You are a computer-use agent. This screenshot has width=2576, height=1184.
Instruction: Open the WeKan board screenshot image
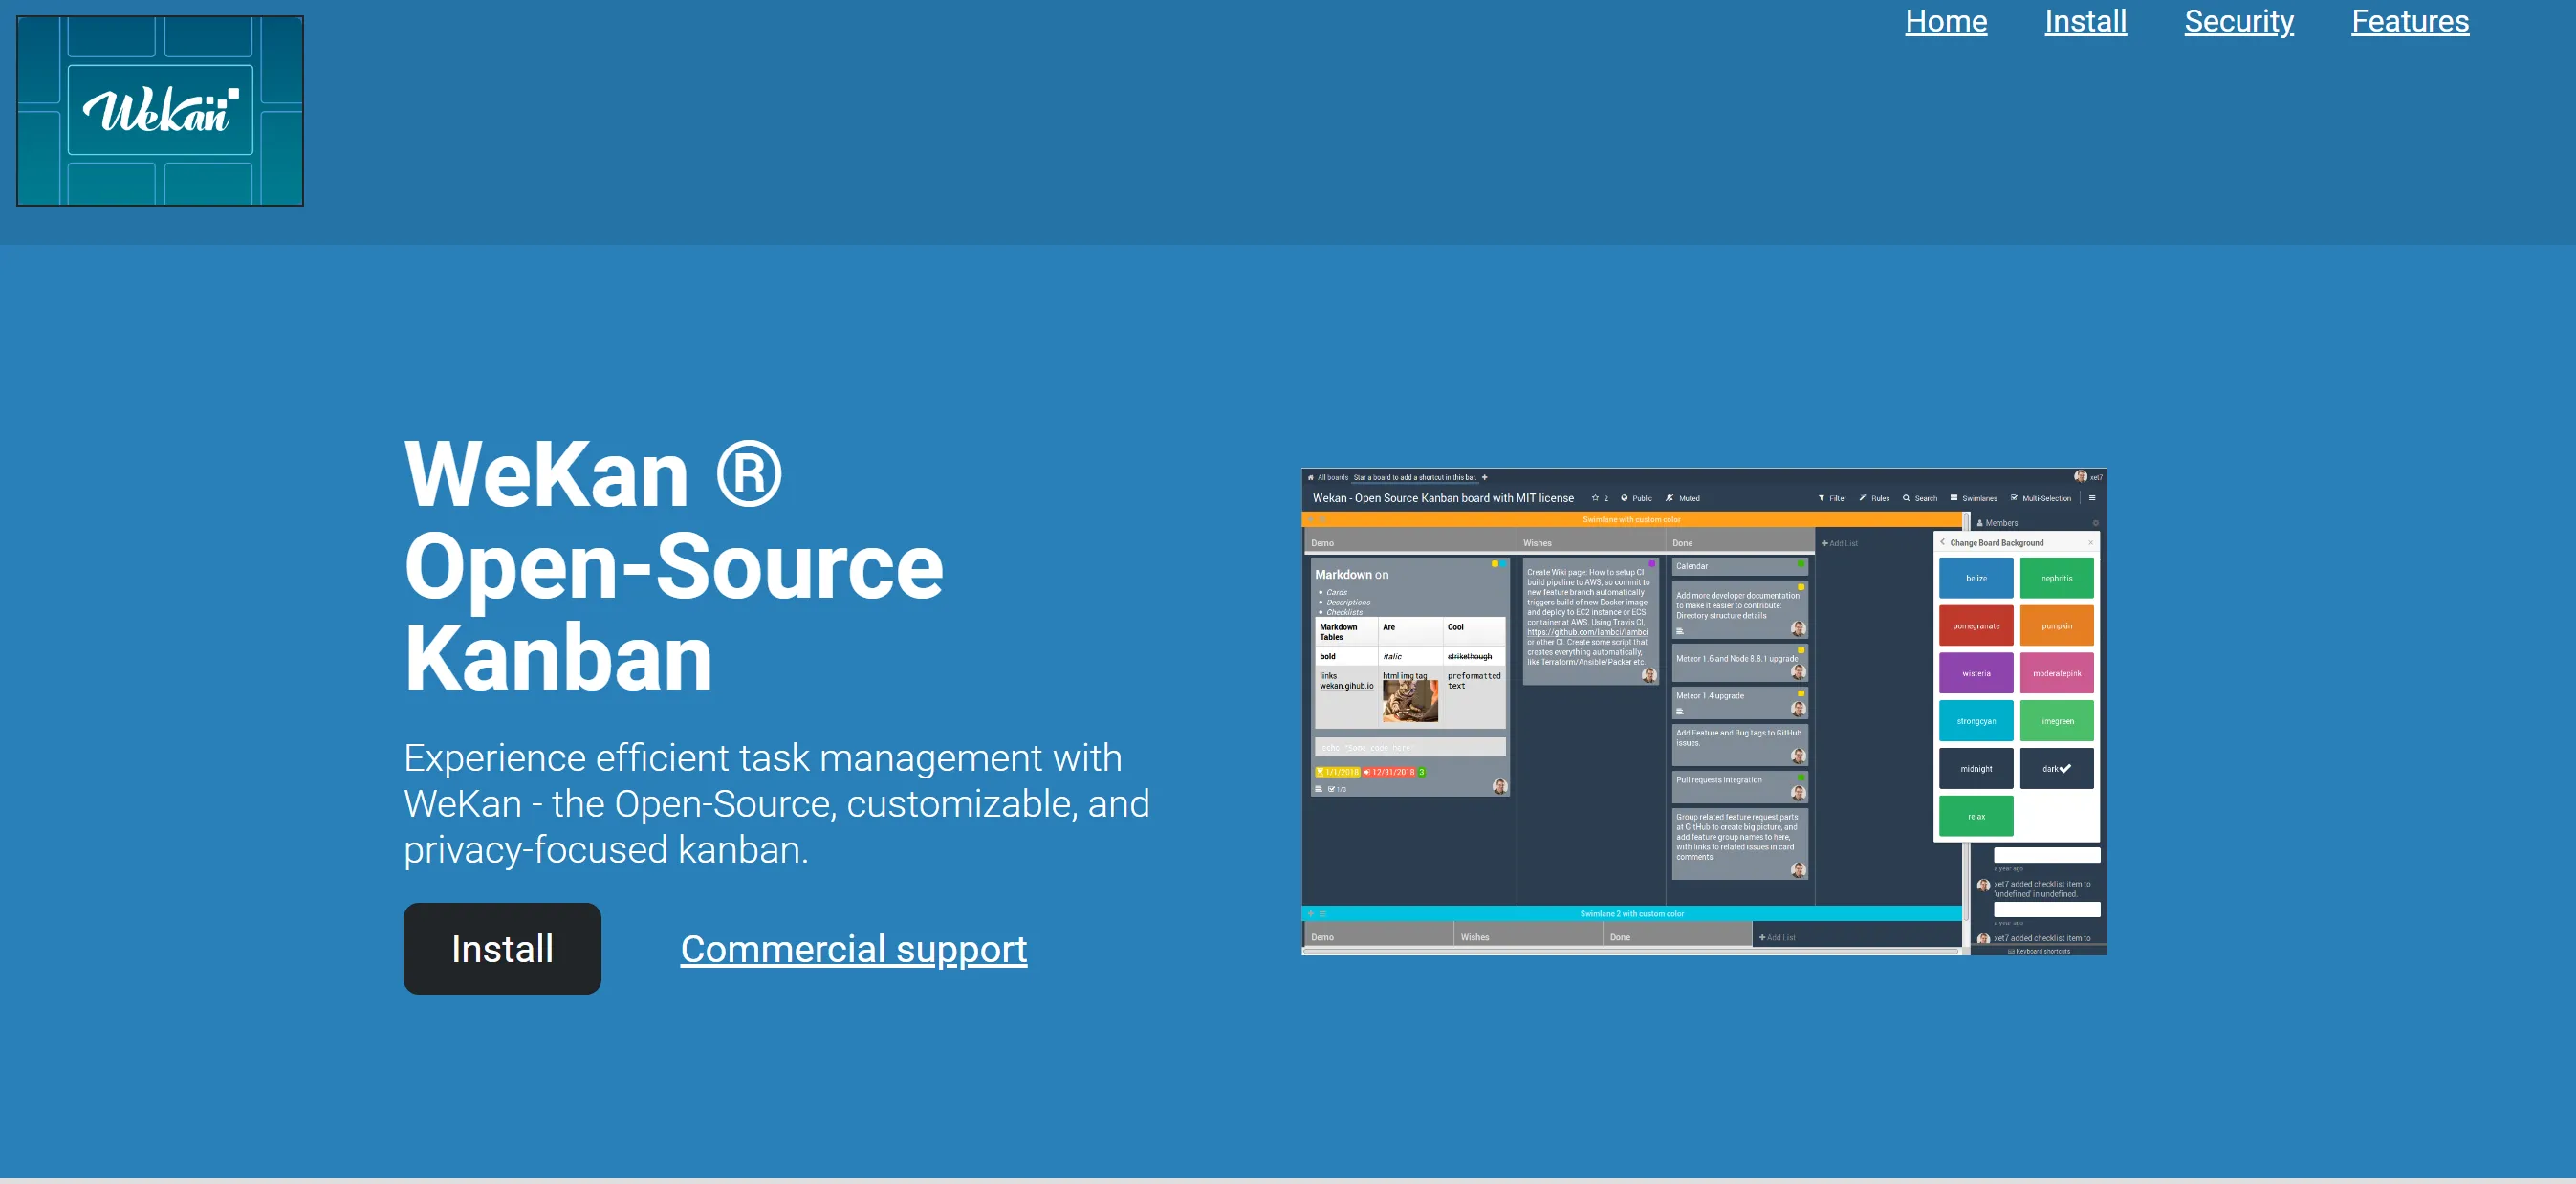tap(1704, 711)
